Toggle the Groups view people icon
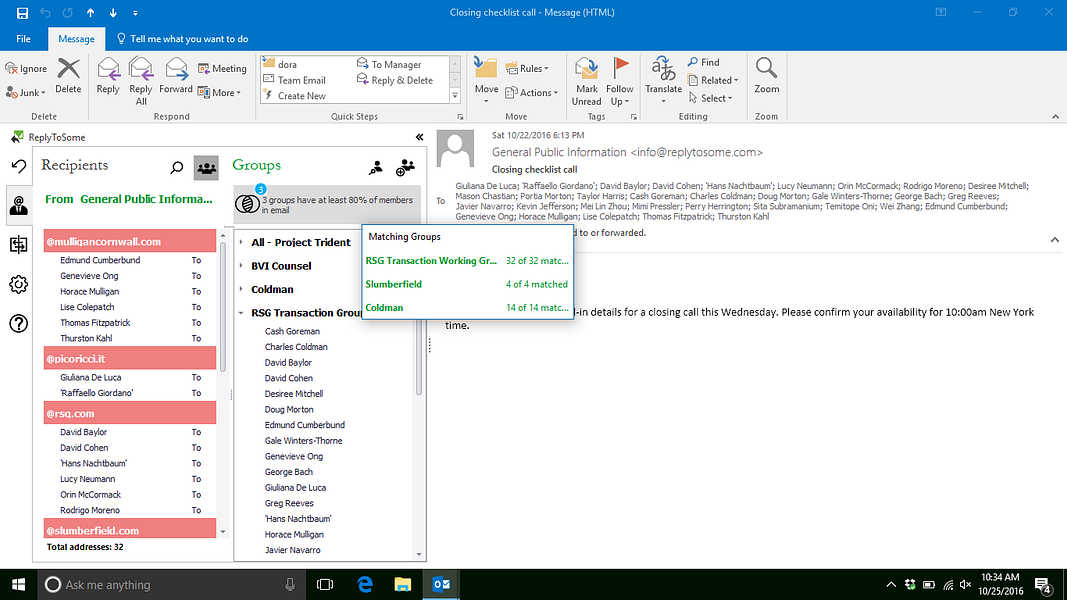Screen dimensions: 1067x600 coord(206,167)
